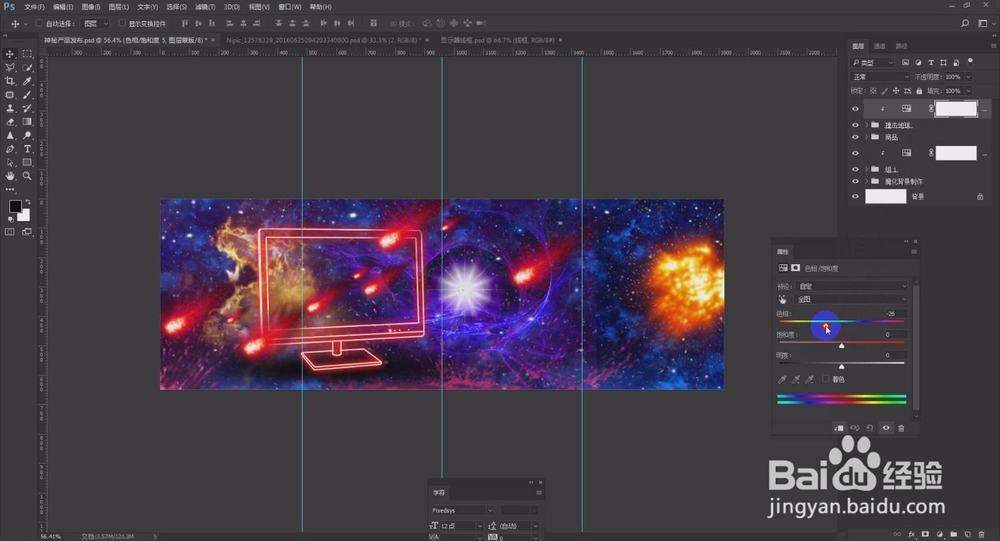Click the foreground black color swatch
The width and height of the screenshot is (1000, 541).
coord(15,206)
